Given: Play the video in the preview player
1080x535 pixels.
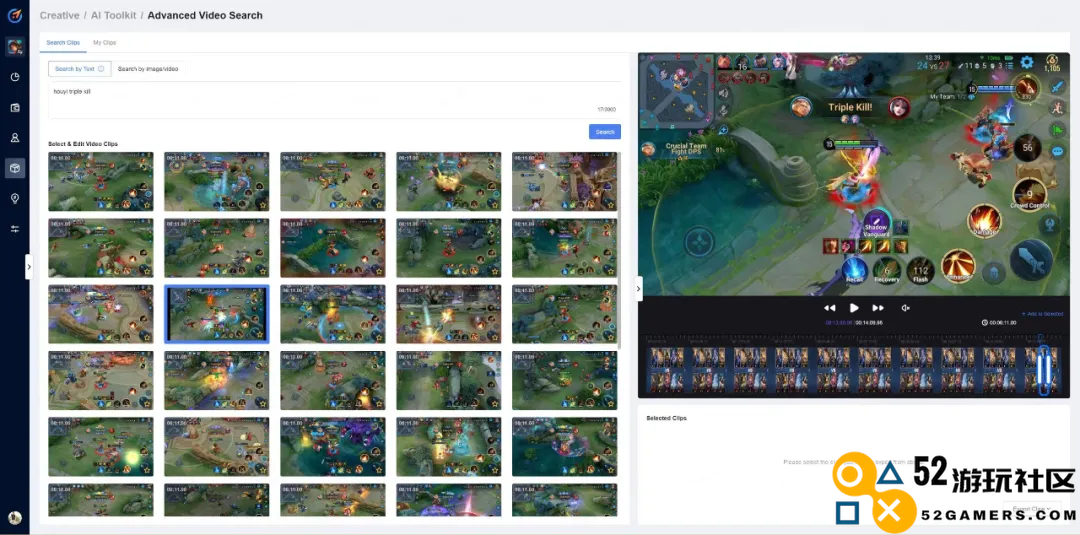Looking at the screenshot, I should point(854,308).
